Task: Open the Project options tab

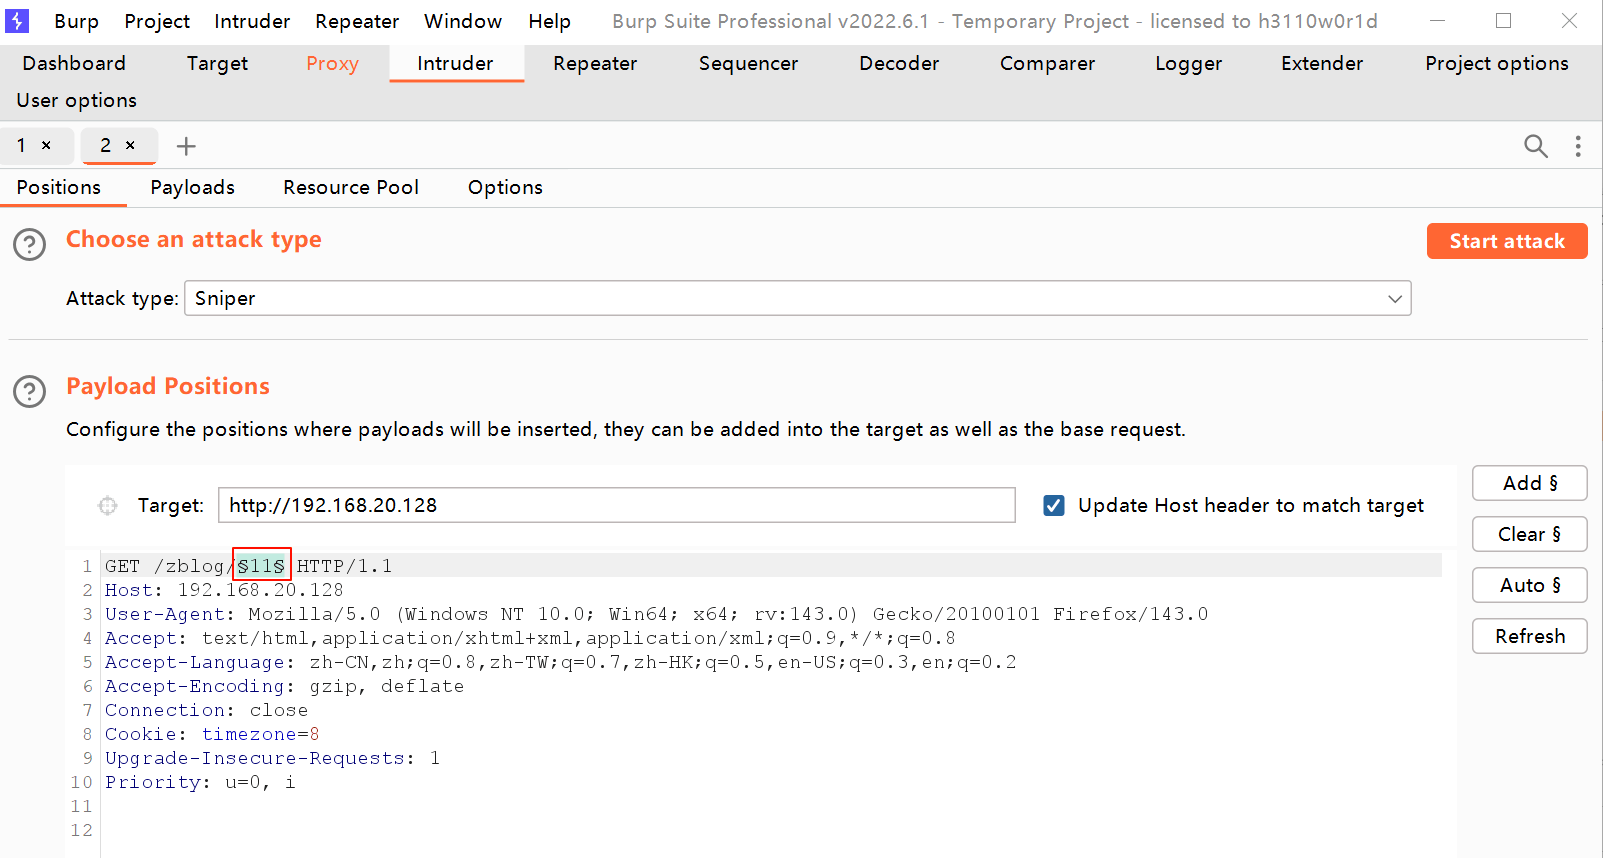Action: tap(1496, 63)
